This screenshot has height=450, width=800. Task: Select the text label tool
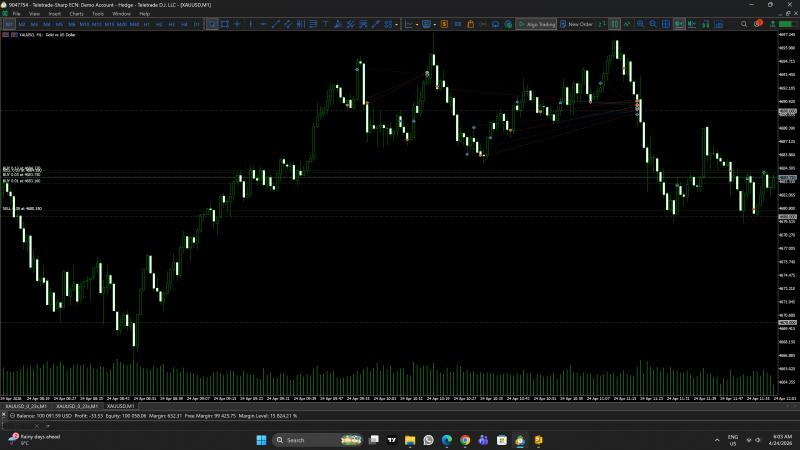coord(326,24)
